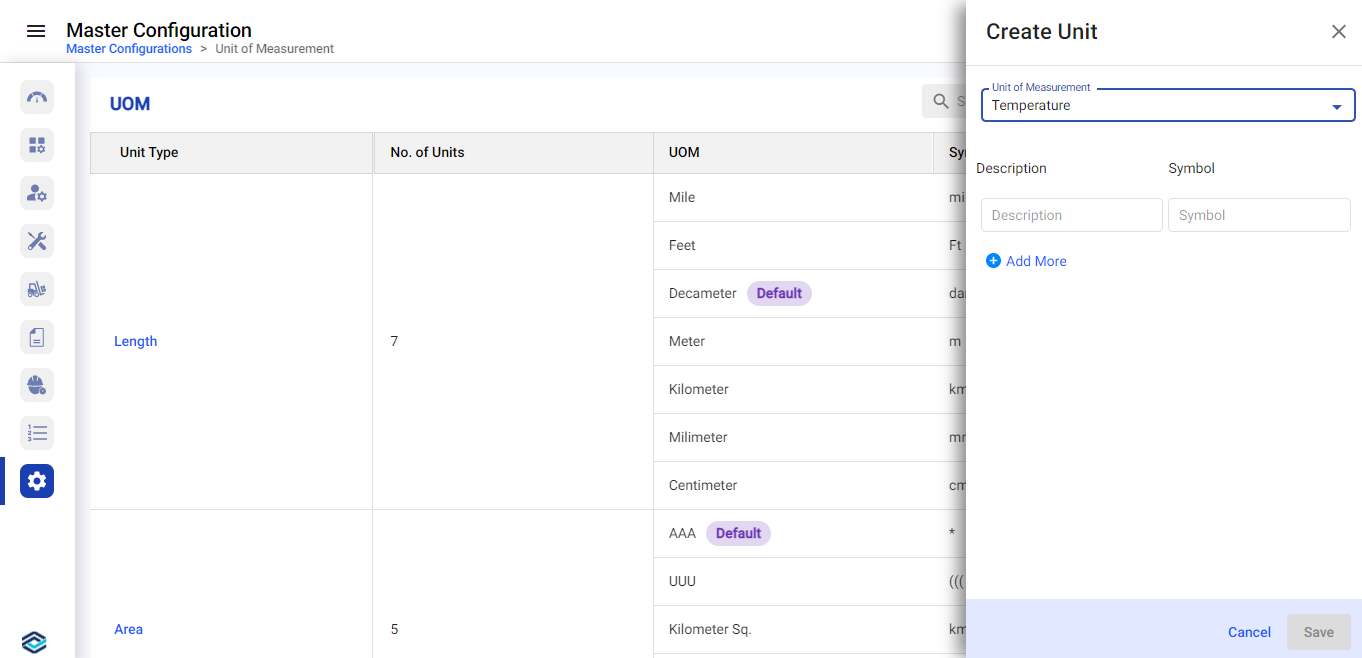Click the search magnifier icon in UOM header
This screenshot has width=1362, height=658.
tap(941, 101)
